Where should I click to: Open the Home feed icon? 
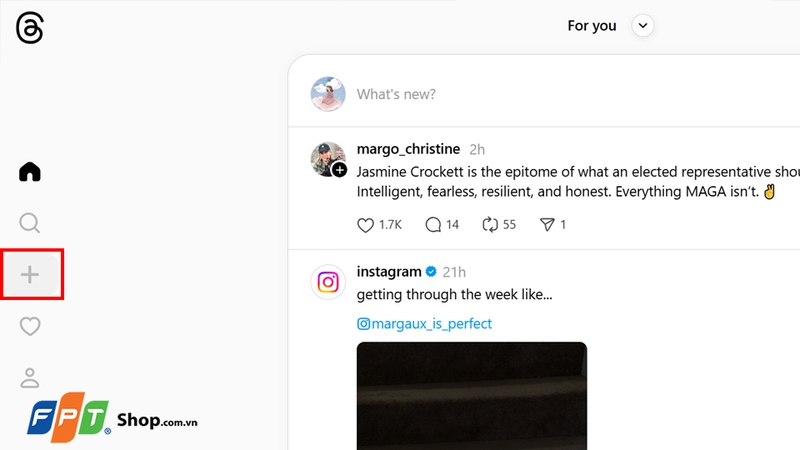(x=30, y=171)
